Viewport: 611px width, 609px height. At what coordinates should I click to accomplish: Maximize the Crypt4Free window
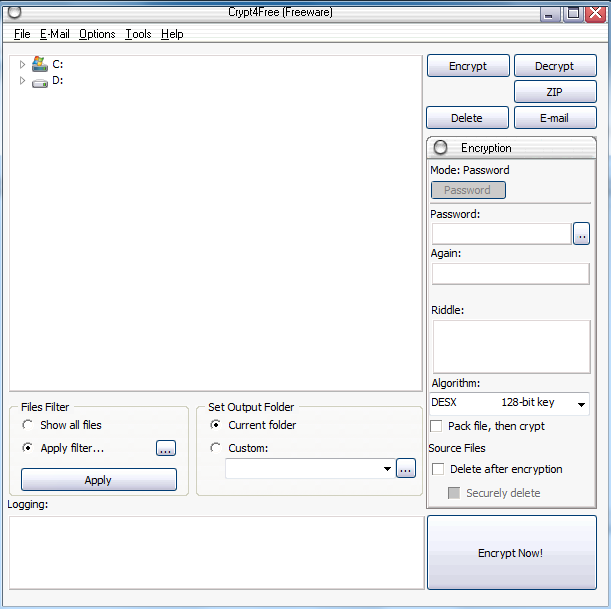573,14
